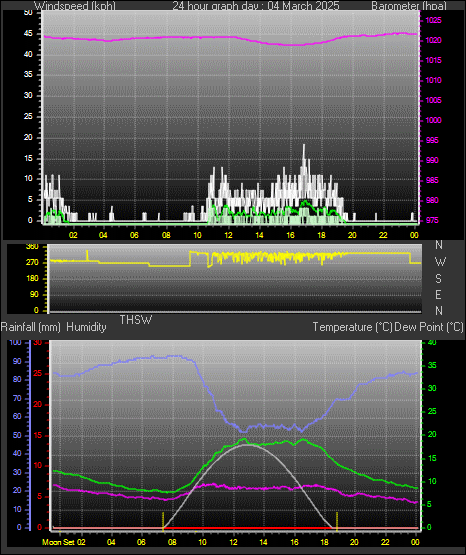Image resolution: width=466 pixels, height=555 pixels.
Task: Click the 100 humidity axis label
Action: 15,343
